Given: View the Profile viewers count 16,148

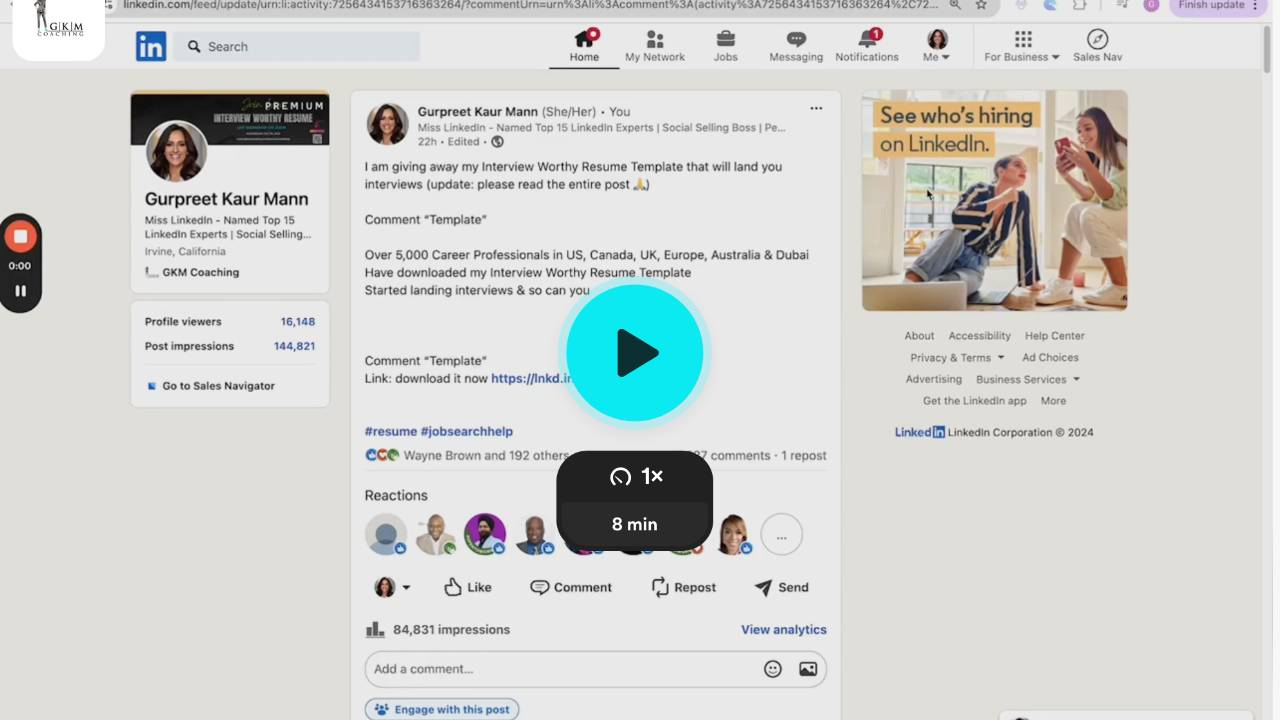Looking at the screenshot, I should pyautogui.click(x=298, y=322).
